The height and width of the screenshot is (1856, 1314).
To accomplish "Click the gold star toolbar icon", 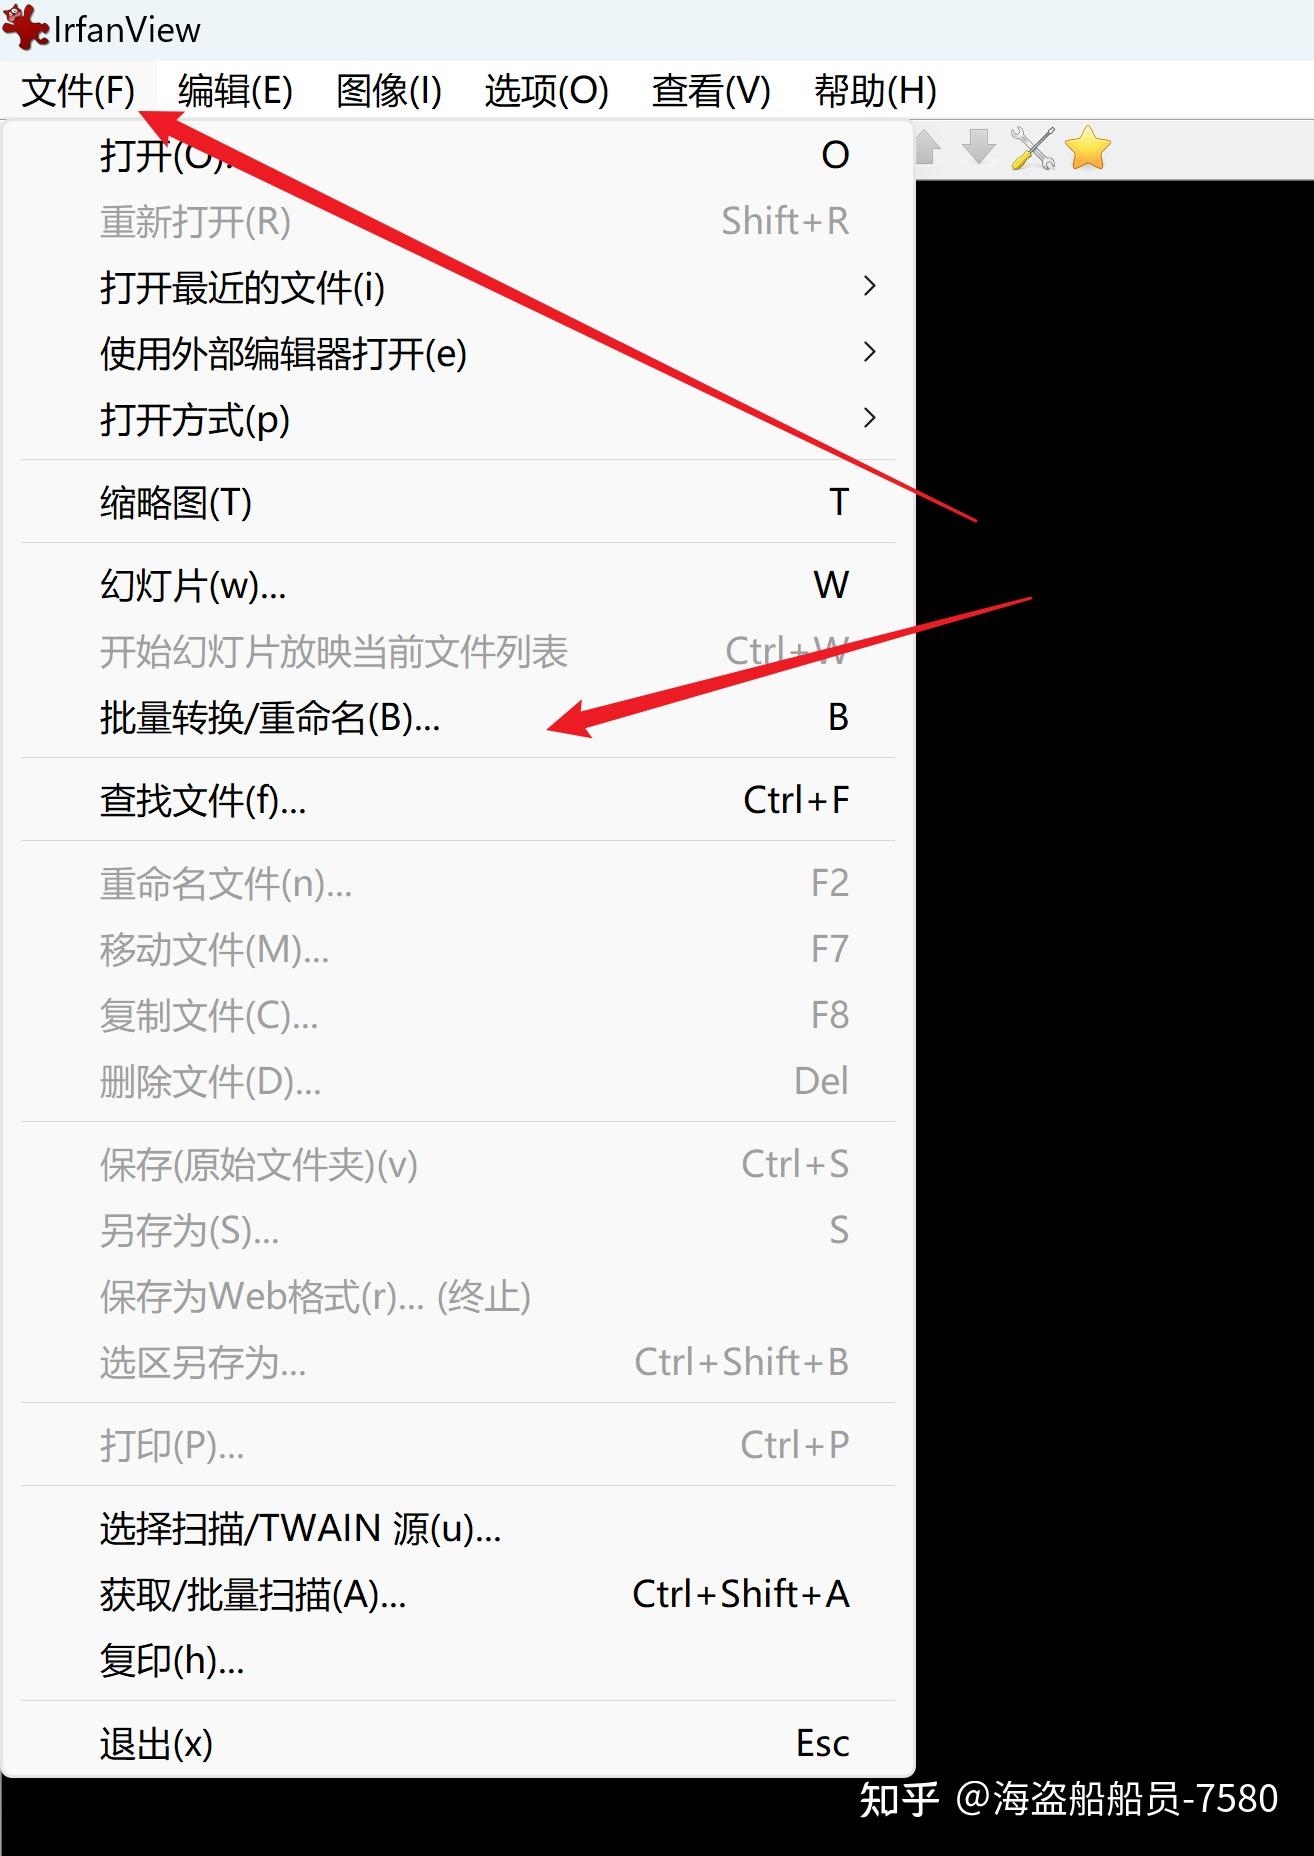I will [1088, 148].
